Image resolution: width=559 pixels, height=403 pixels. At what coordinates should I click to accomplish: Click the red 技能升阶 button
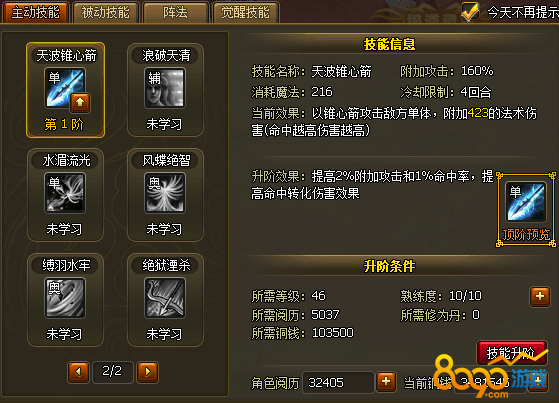512,353
